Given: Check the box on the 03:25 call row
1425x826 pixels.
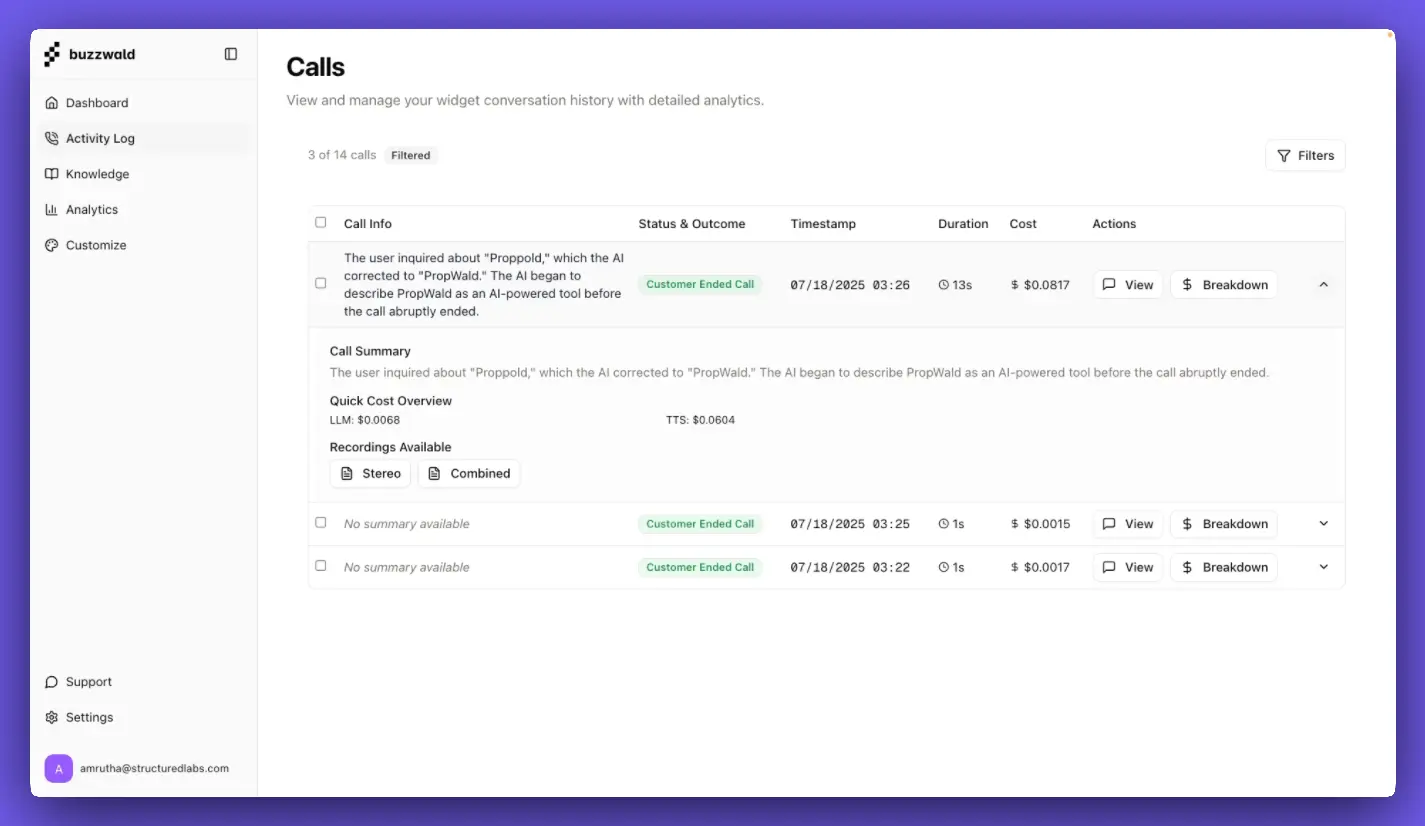Looking at the screenshot, I should pyautogui.click(x=320, y=522).
